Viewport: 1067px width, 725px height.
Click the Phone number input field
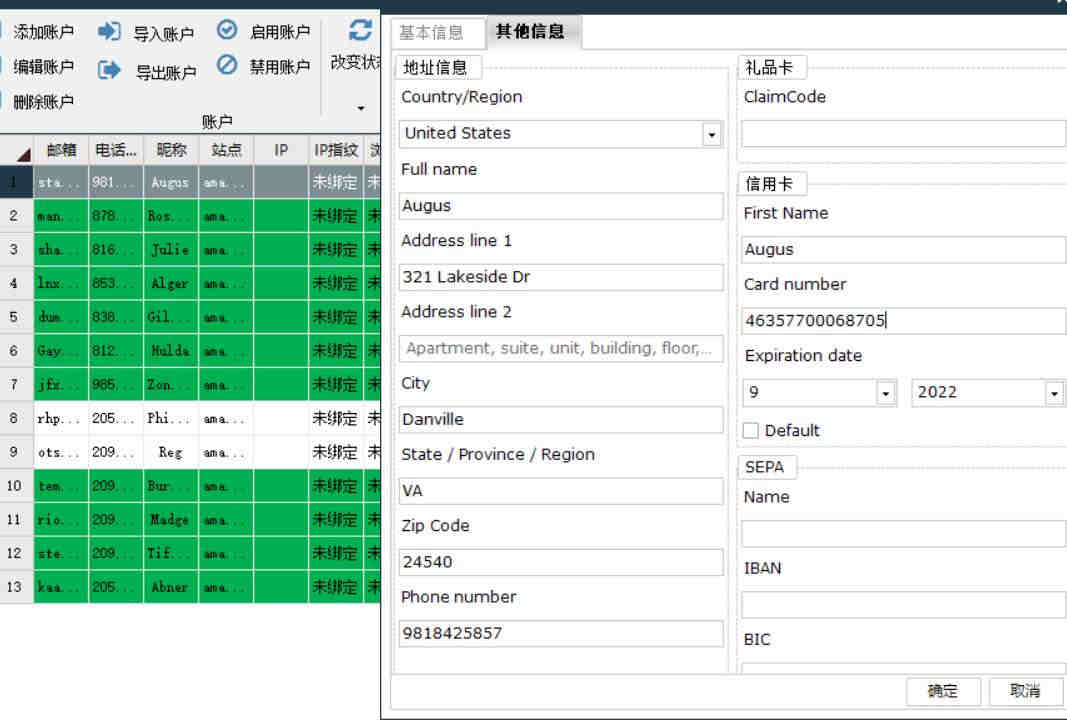[561, 634]
